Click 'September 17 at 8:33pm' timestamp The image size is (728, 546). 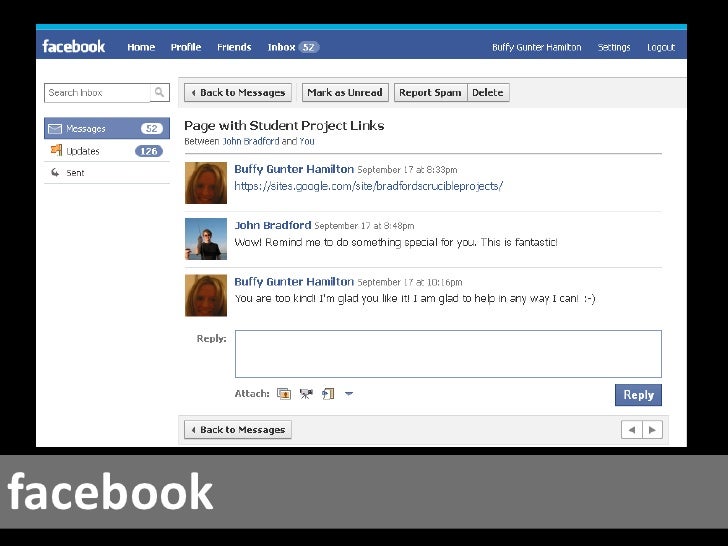pyautogui.click(x=407, y=170)
